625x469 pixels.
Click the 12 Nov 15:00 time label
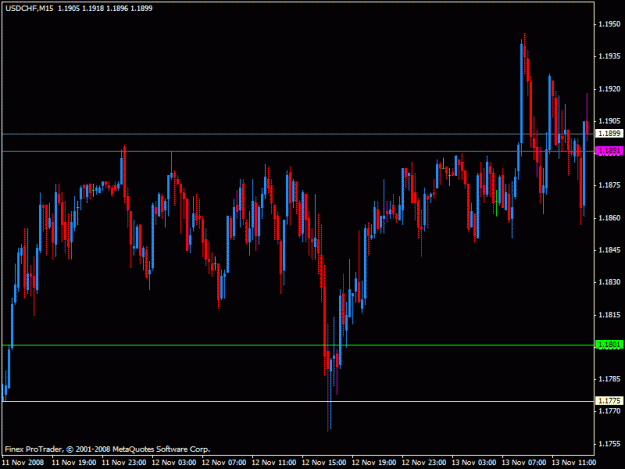click(324, 463)
